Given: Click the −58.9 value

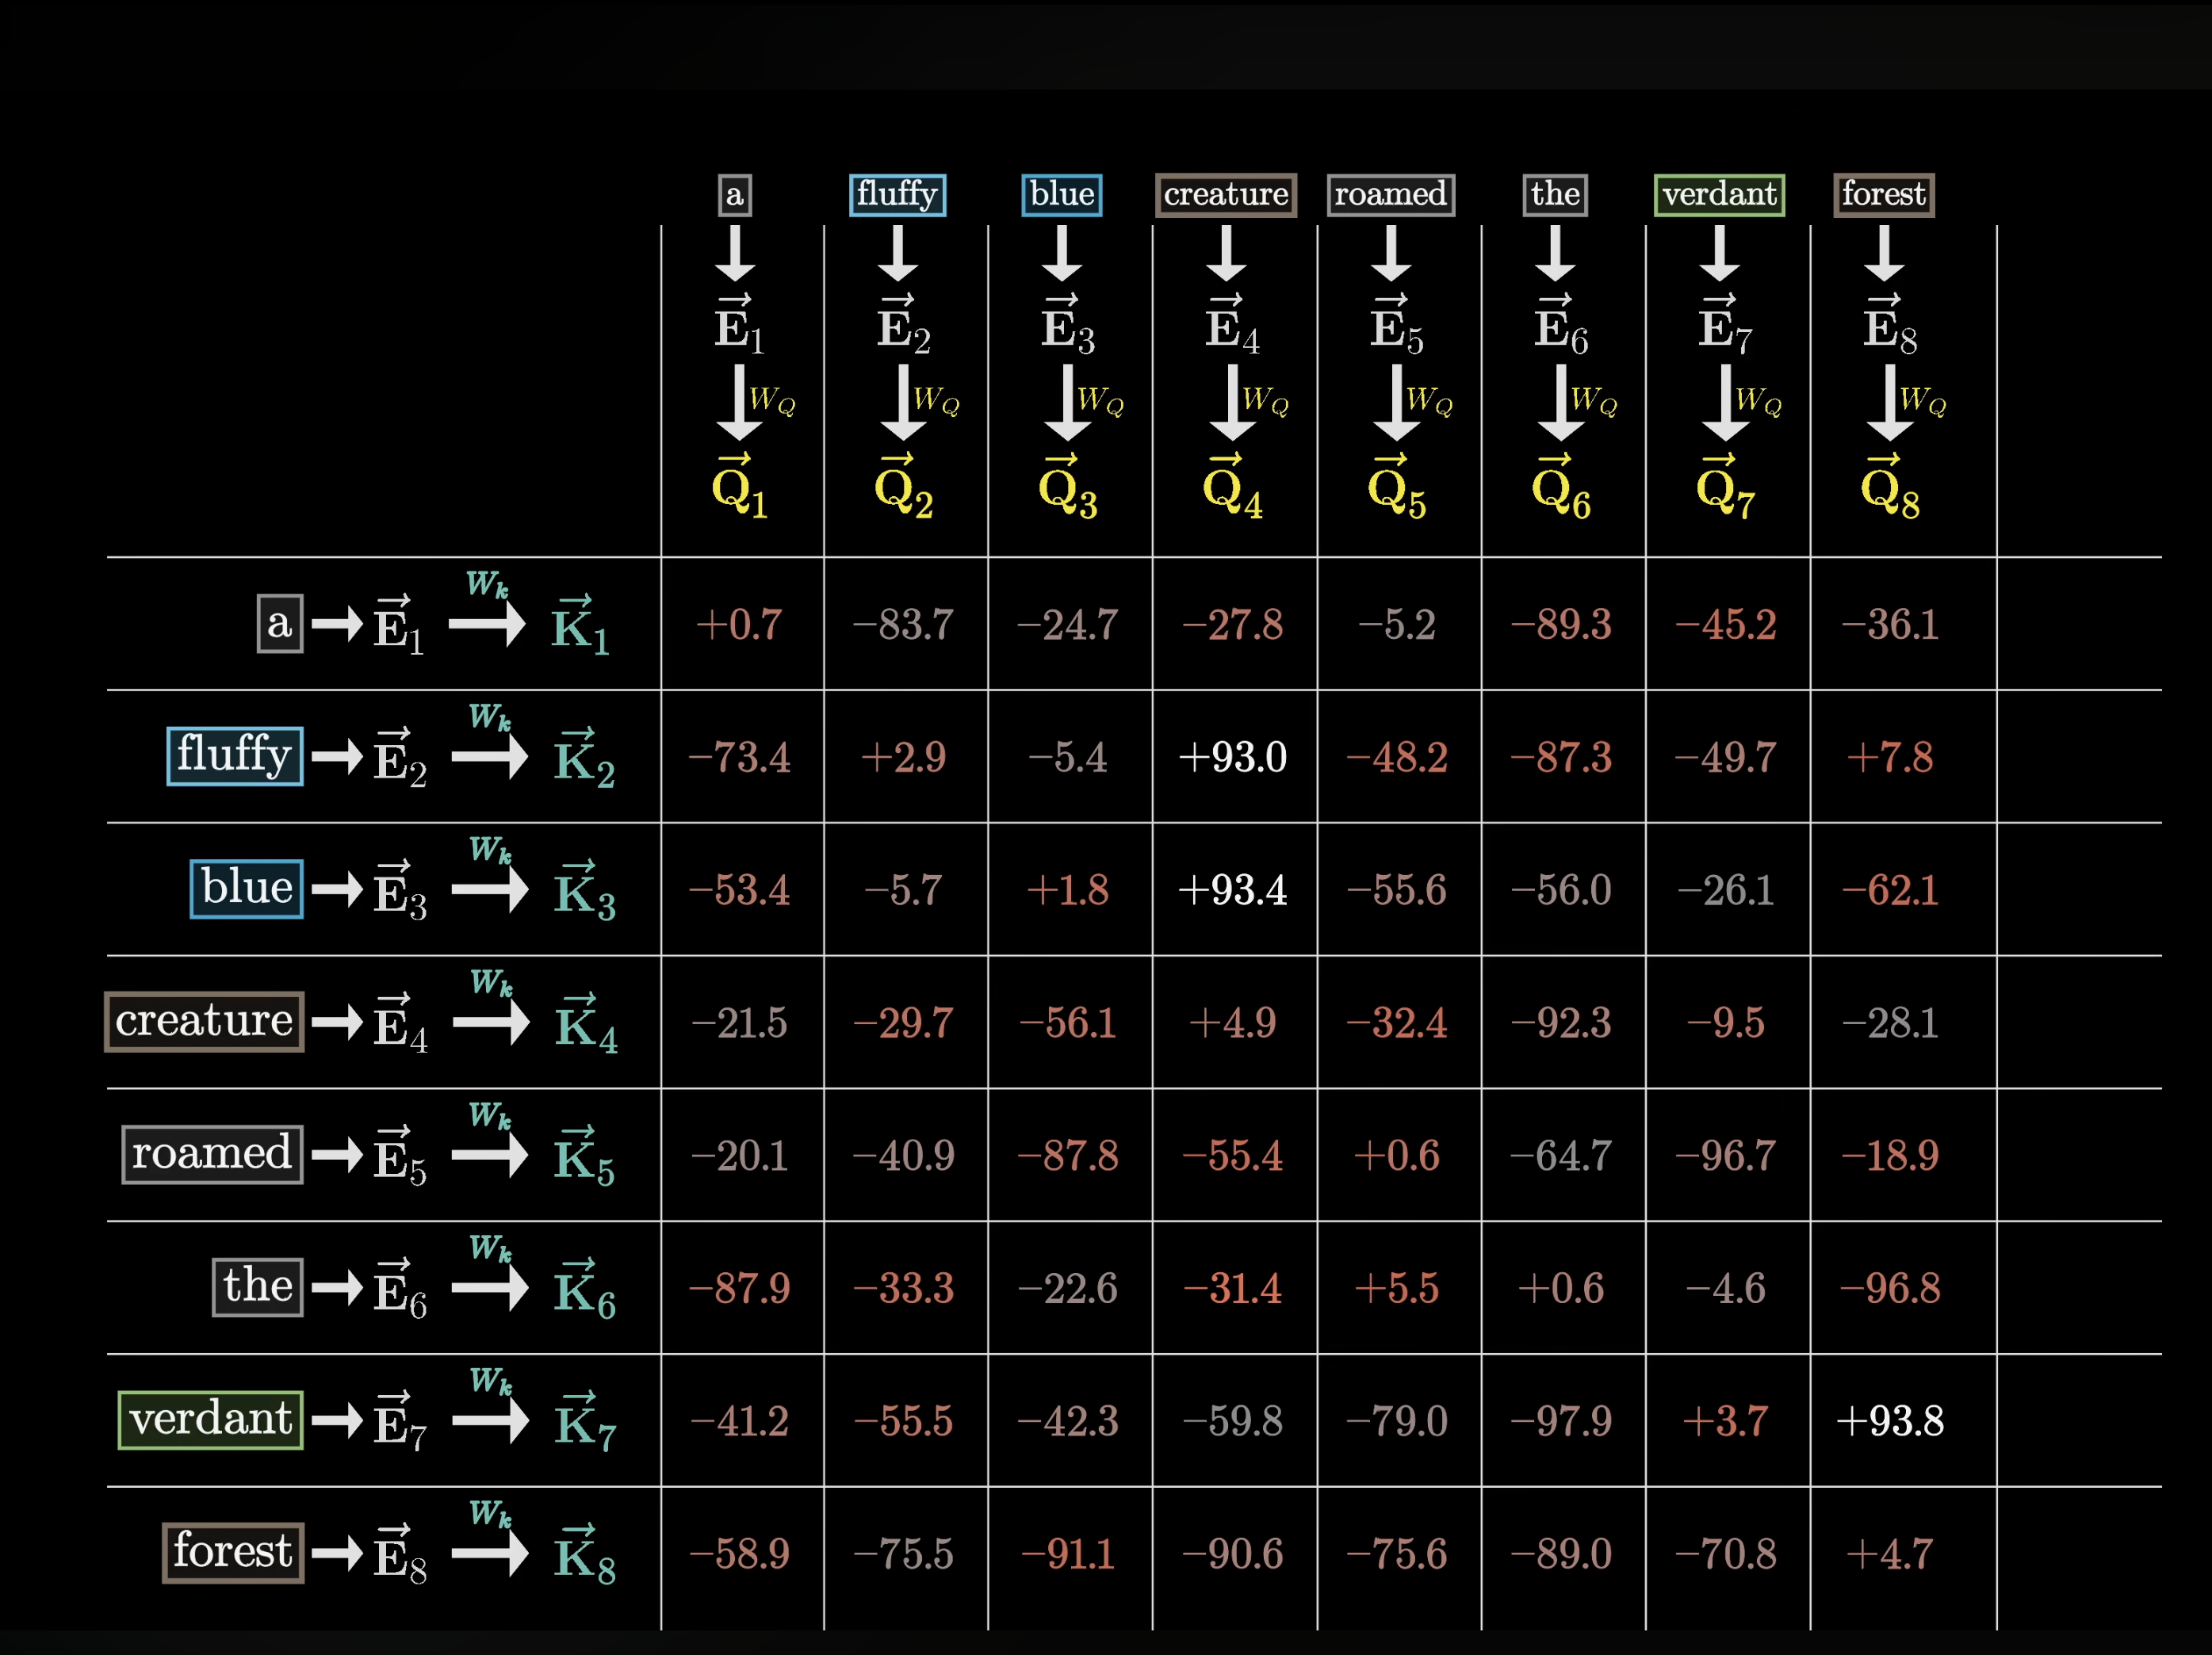Looking at the screenshot, I should point(739,1553).
